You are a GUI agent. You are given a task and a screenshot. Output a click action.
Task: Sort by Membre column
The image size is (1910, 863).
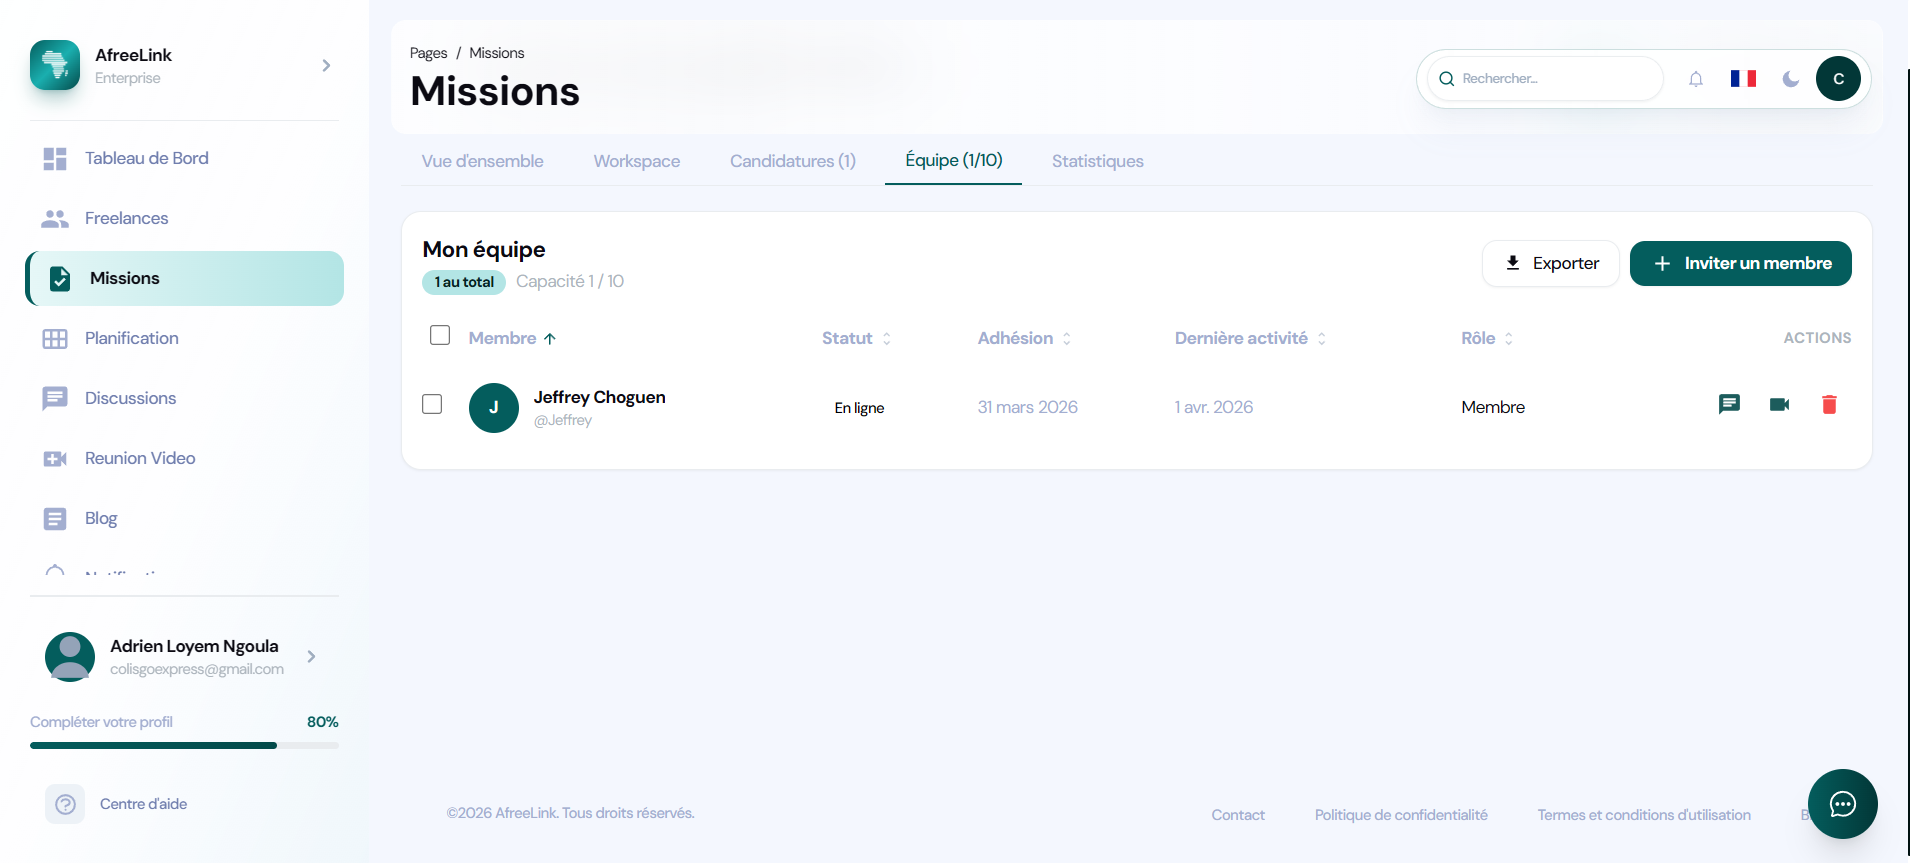click(x=512, y=338)
